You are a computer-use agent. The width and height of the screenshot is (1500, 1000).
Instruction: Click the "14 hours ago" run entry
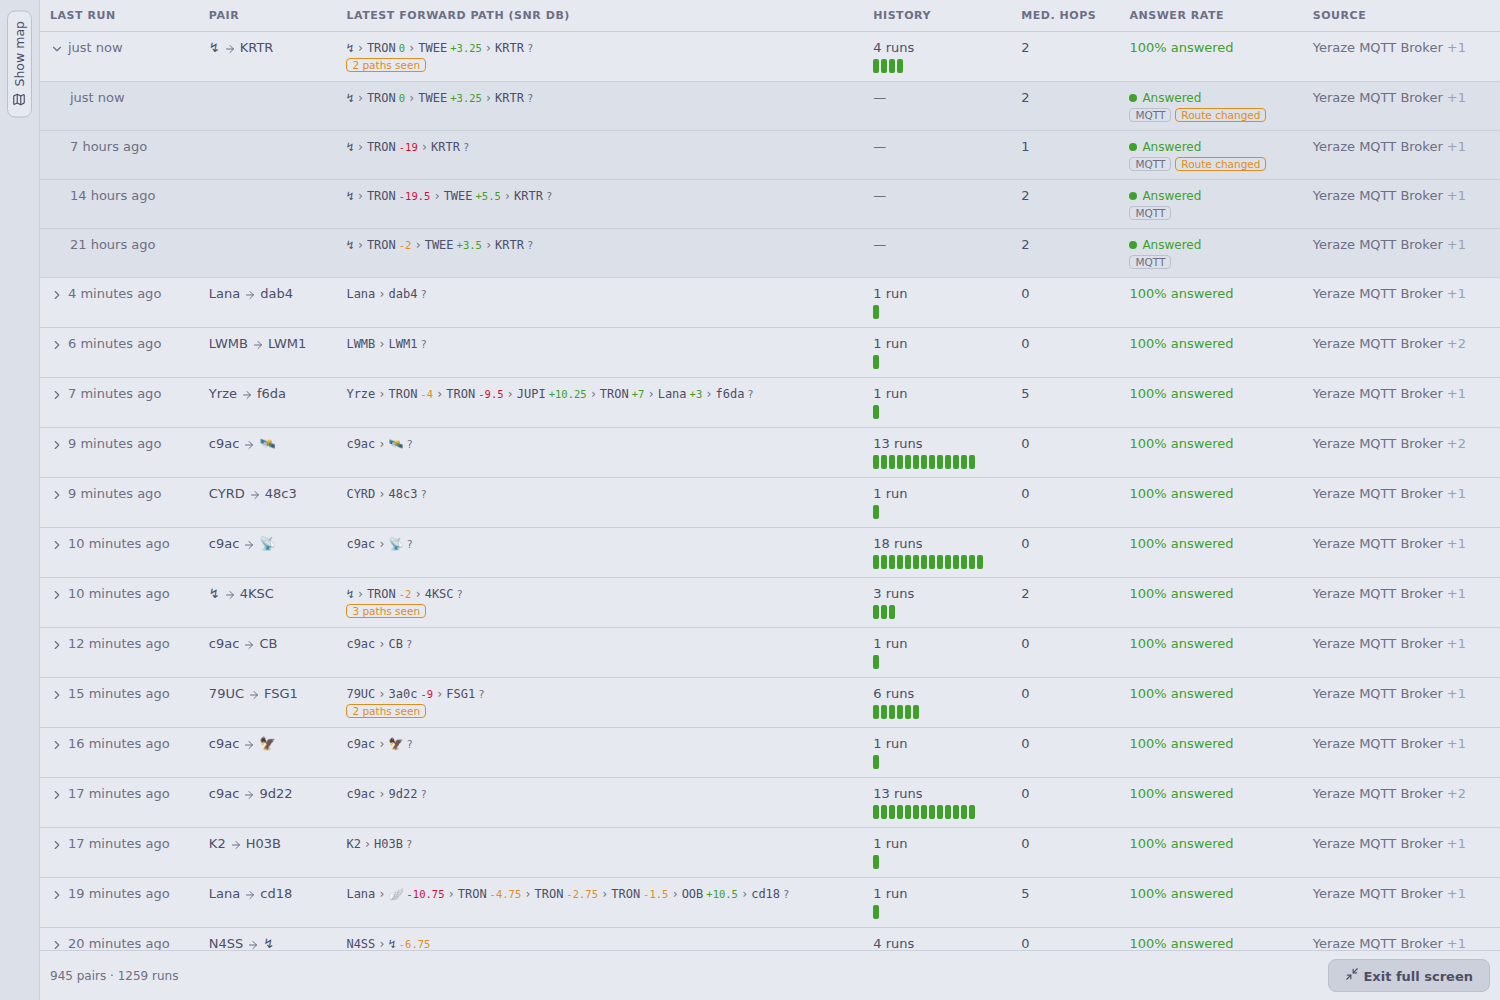pos(112,196)
